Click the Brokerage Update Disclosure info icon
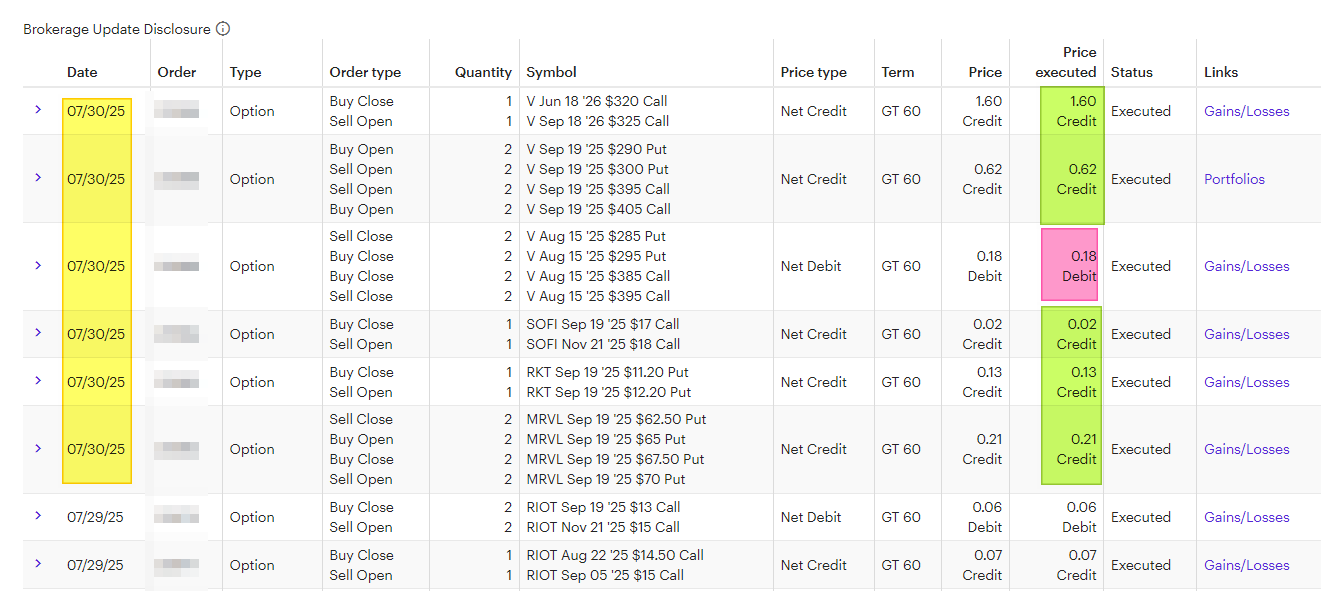The width and height of the screenshot is (1339, 591). click(223, 29)
